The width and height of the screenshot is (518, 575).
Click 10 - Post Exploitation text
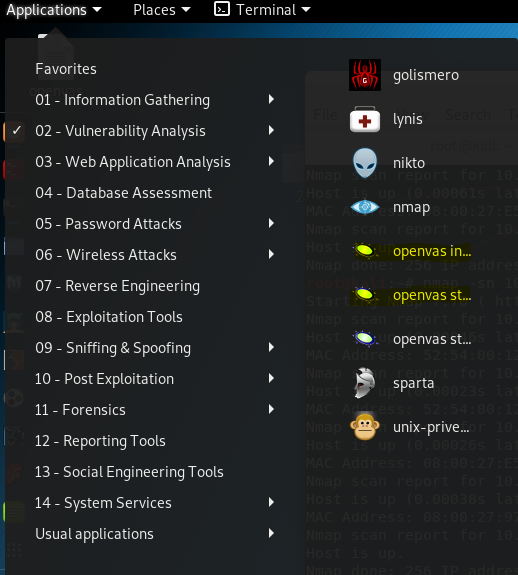[x=104, y=379]
